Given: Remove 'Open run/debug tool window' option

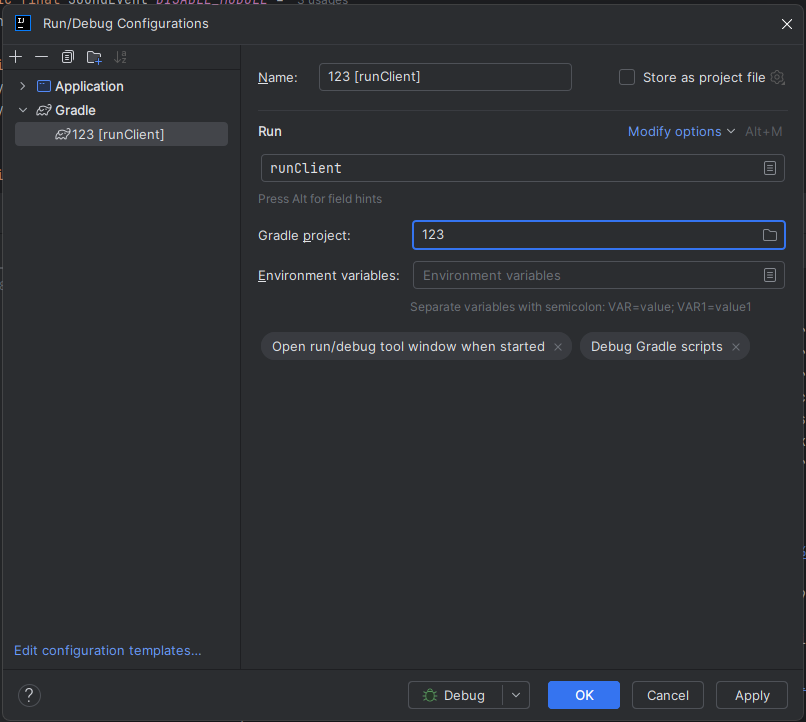Looking at the screenshot, I should [x=558, y=347].
